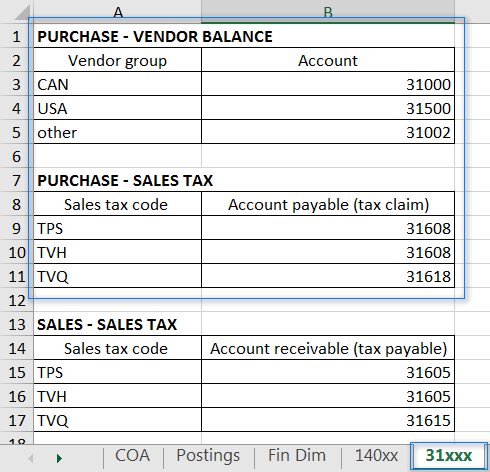Viewport: 490px width, 472px height.
Task: Click the next sheet navigation arrow
Action: (x=59, y=458)
